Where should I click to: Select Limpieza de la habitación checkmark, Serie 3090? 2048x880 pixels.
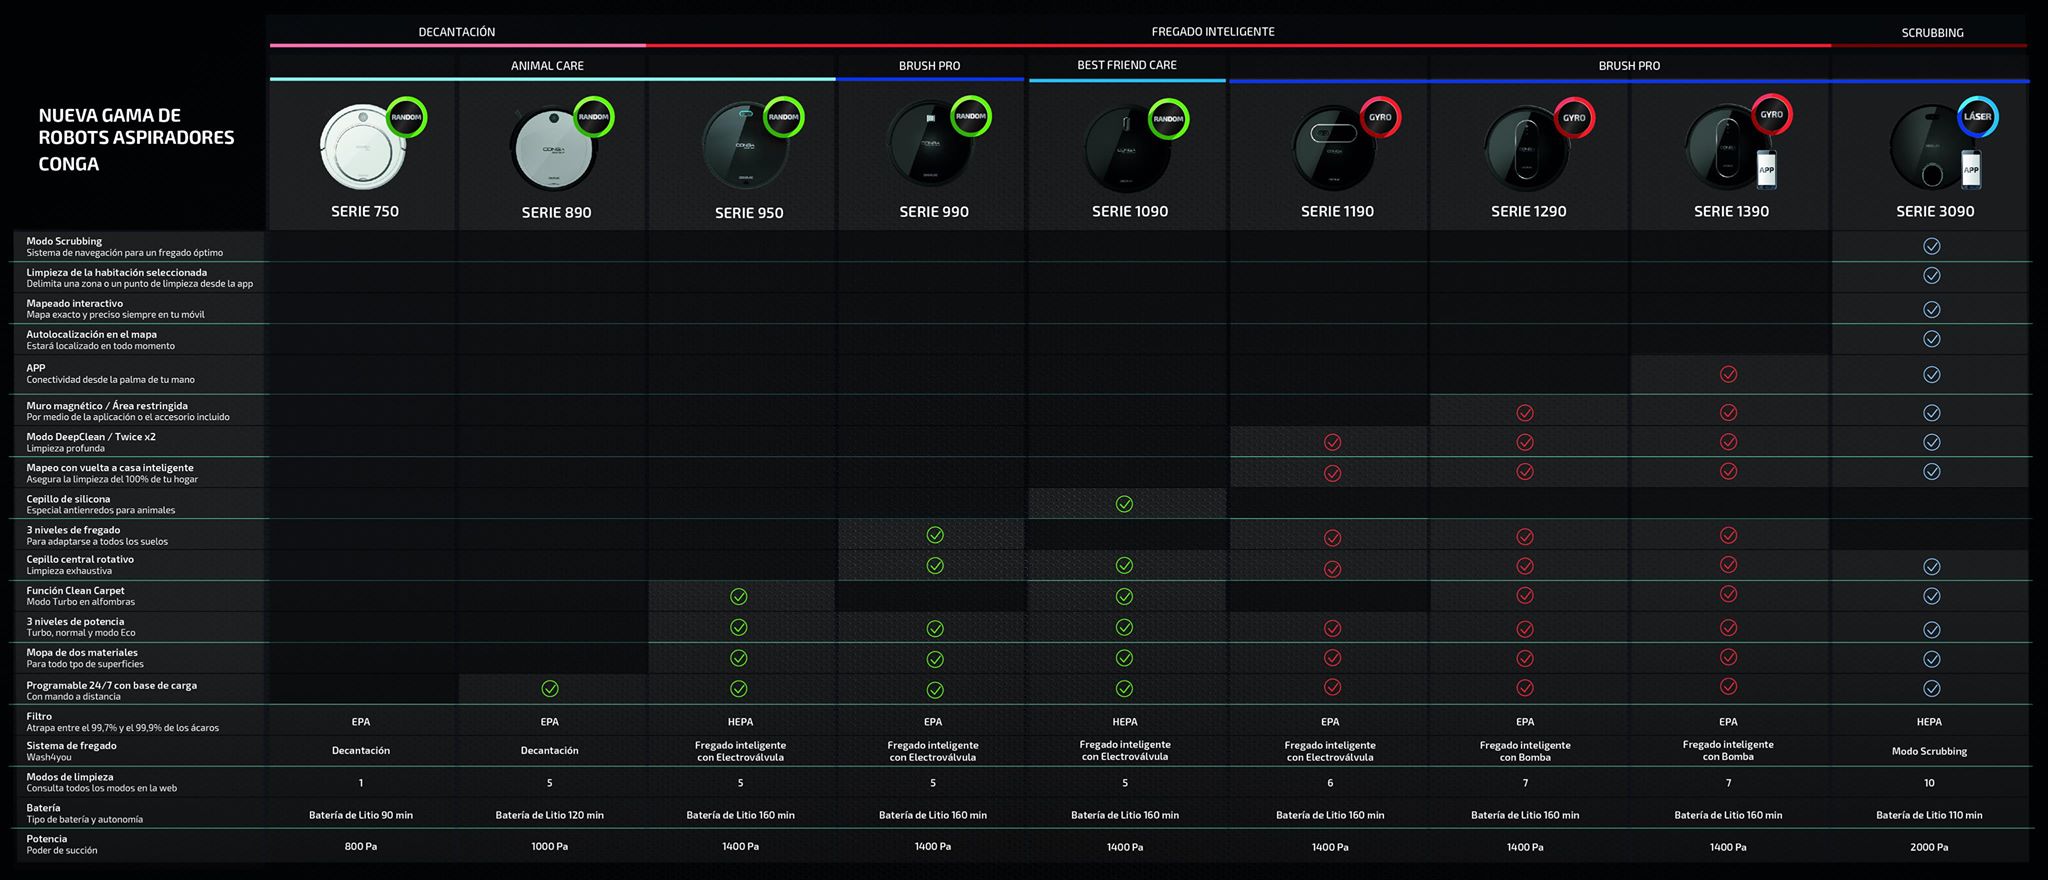1932,275
